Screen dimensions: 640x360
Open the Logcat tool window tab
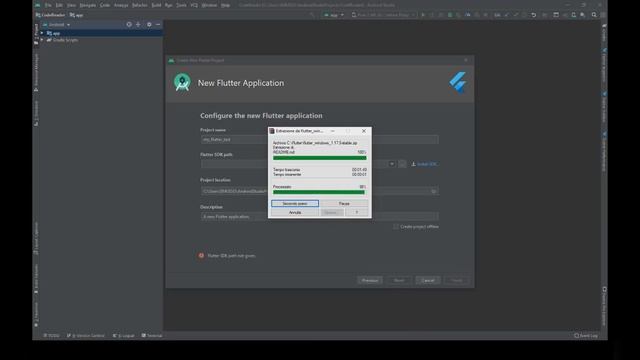coord(124,336)
